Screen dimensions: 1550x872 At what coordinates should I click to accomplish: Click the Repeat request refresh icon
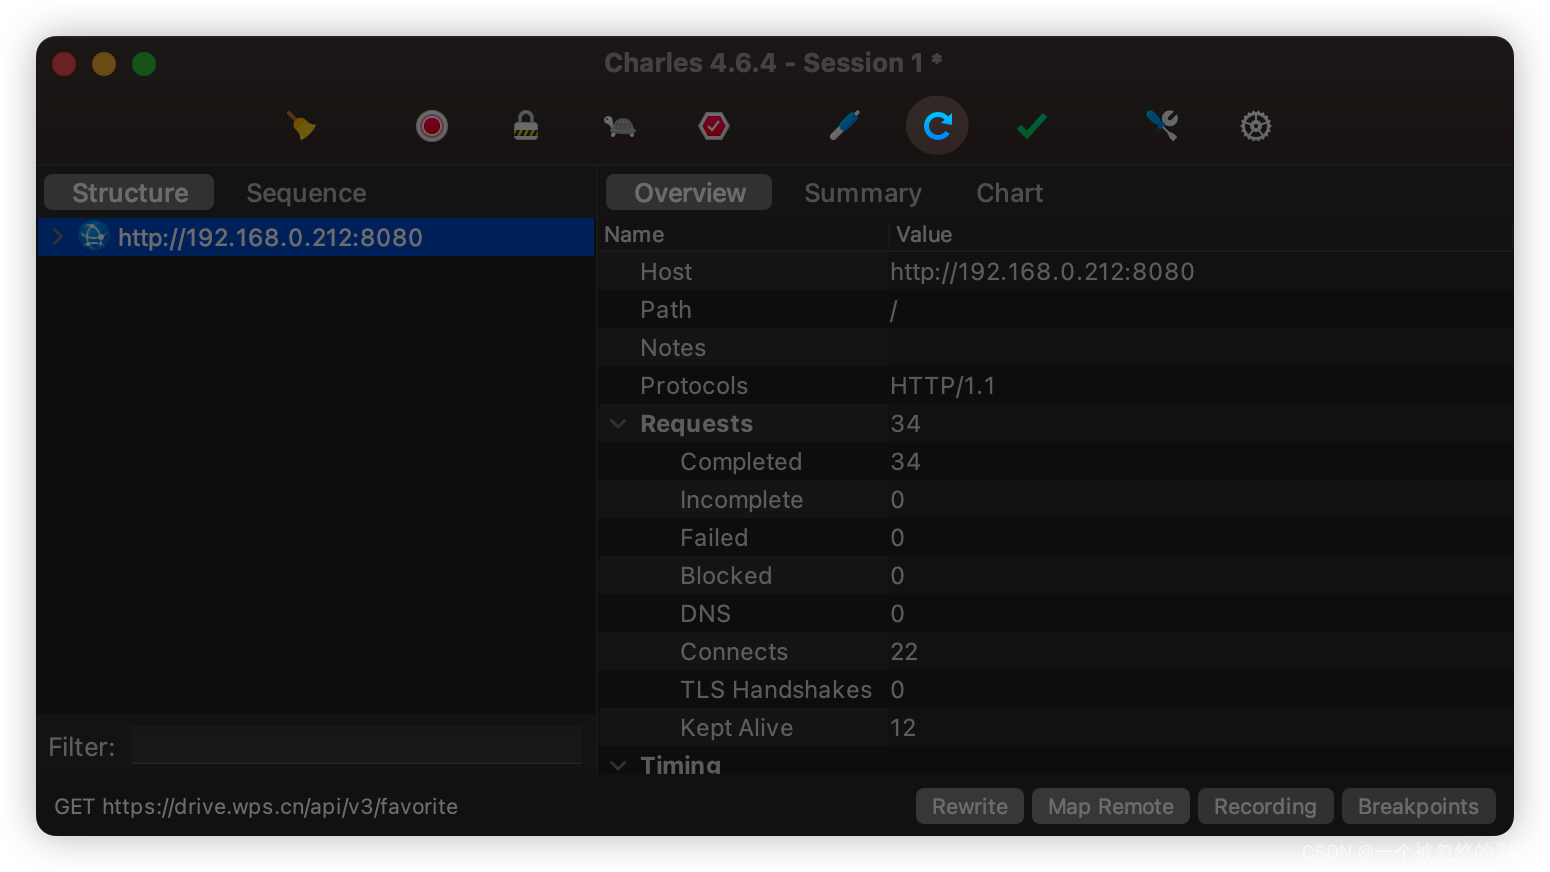[x=937, y=126]
